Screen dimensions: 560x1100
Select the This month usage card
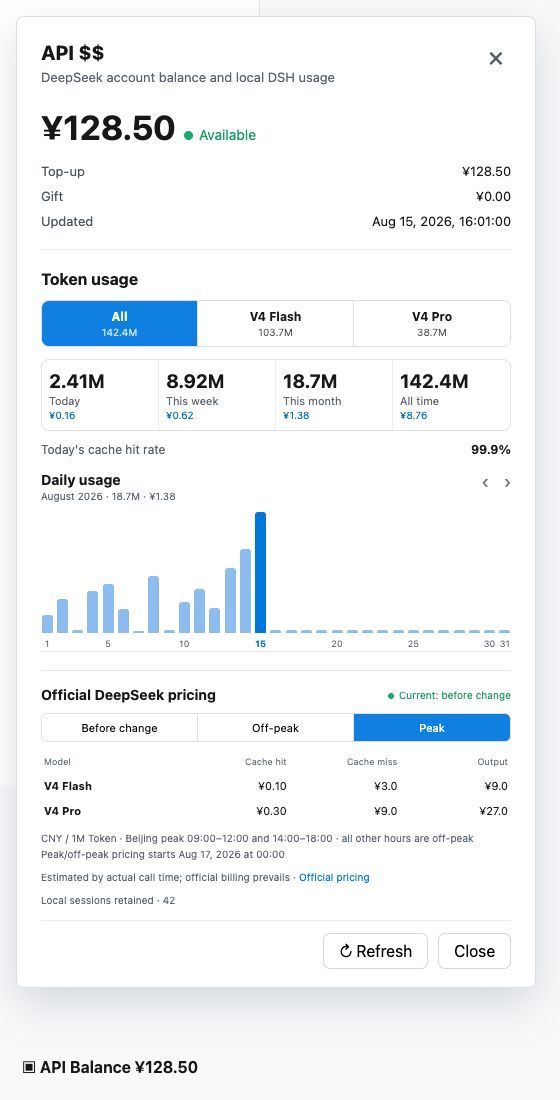(334, 395)
